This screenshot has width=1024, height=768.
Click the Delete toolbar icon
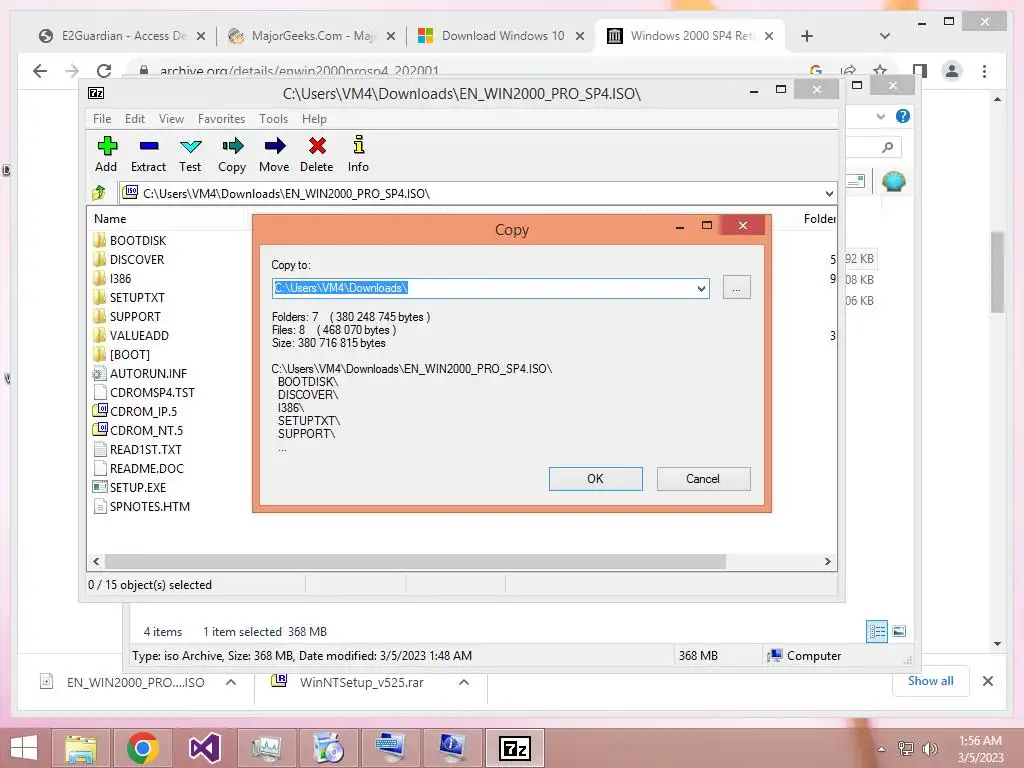(317, 155)
